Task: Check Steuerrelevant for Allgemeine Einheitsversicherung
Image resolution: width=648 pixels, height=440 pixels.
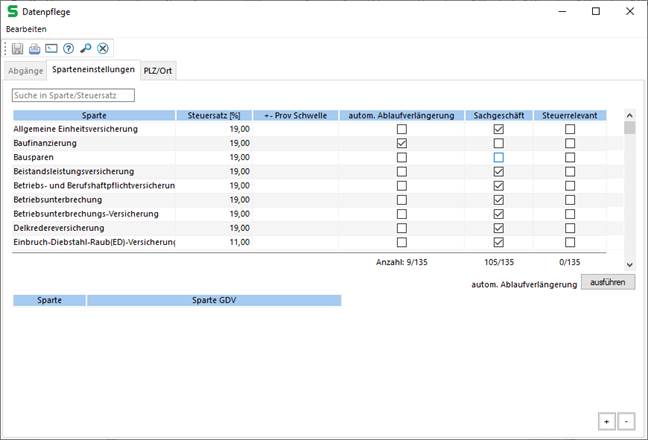Action: (570, 130)
